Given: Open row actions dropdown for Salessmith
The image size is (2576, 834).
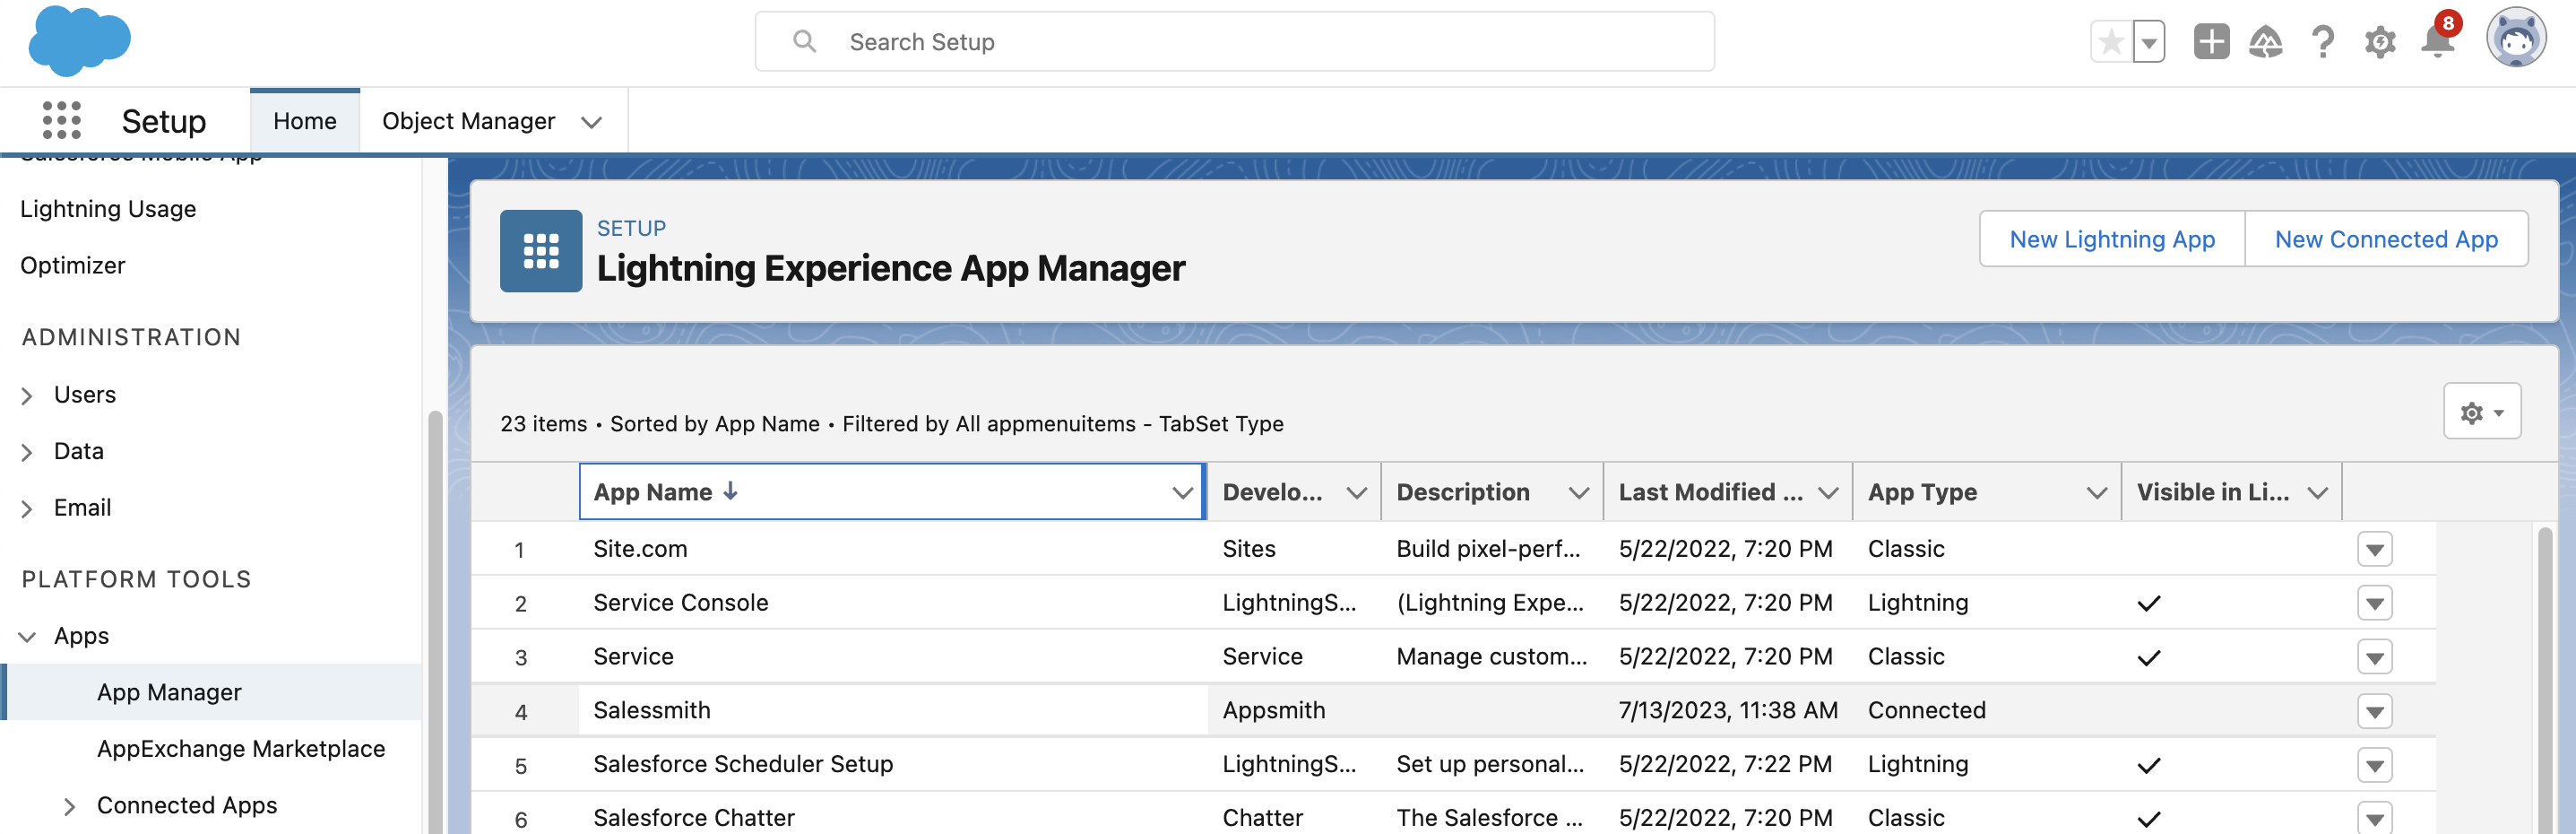Looking at the screenshot, I should [2374, 711].
